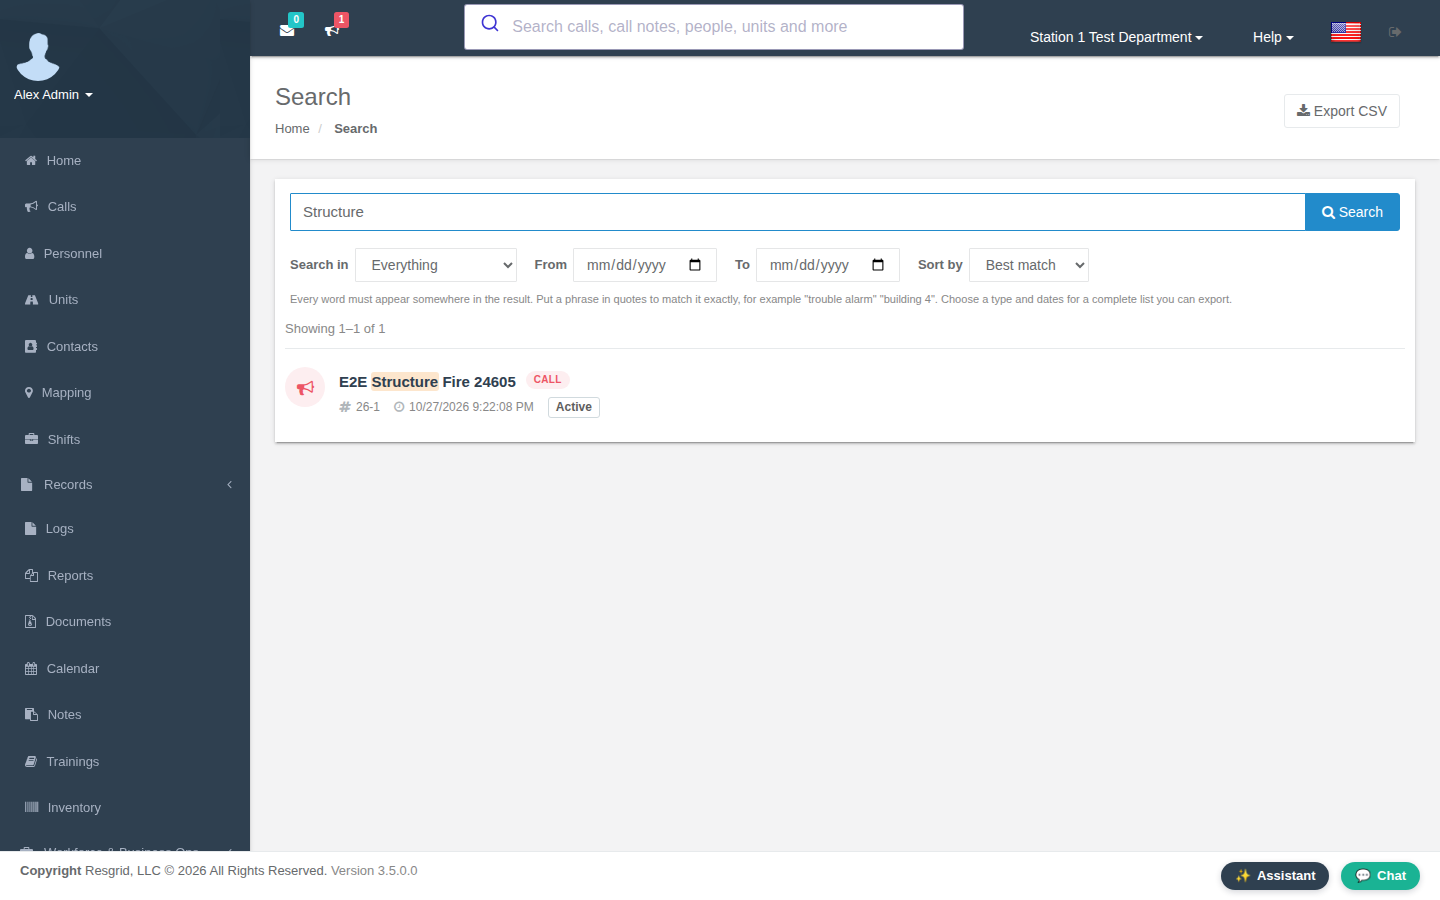Viewport: 1440px width, 900px height.
Task: Click the Structure query input field
Action: click(x=797, y=212)
